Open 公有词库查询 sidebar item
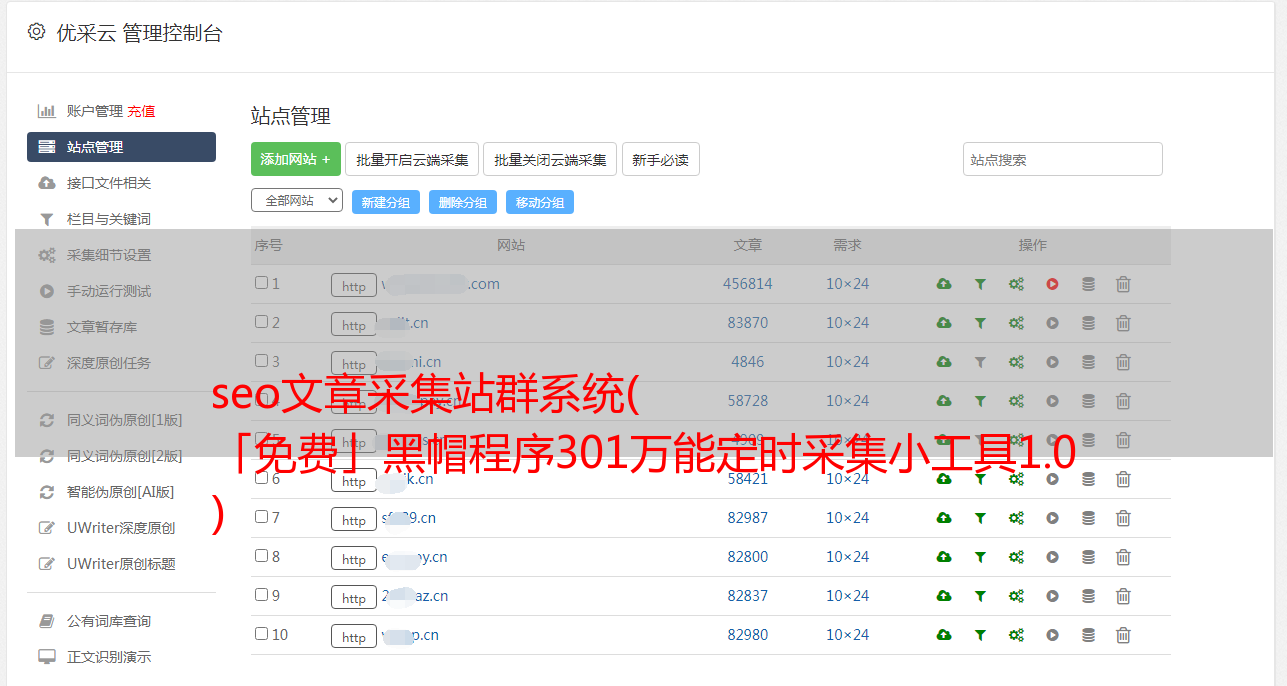This screenshot has width=1287, height=686. (x=109, y=621)
